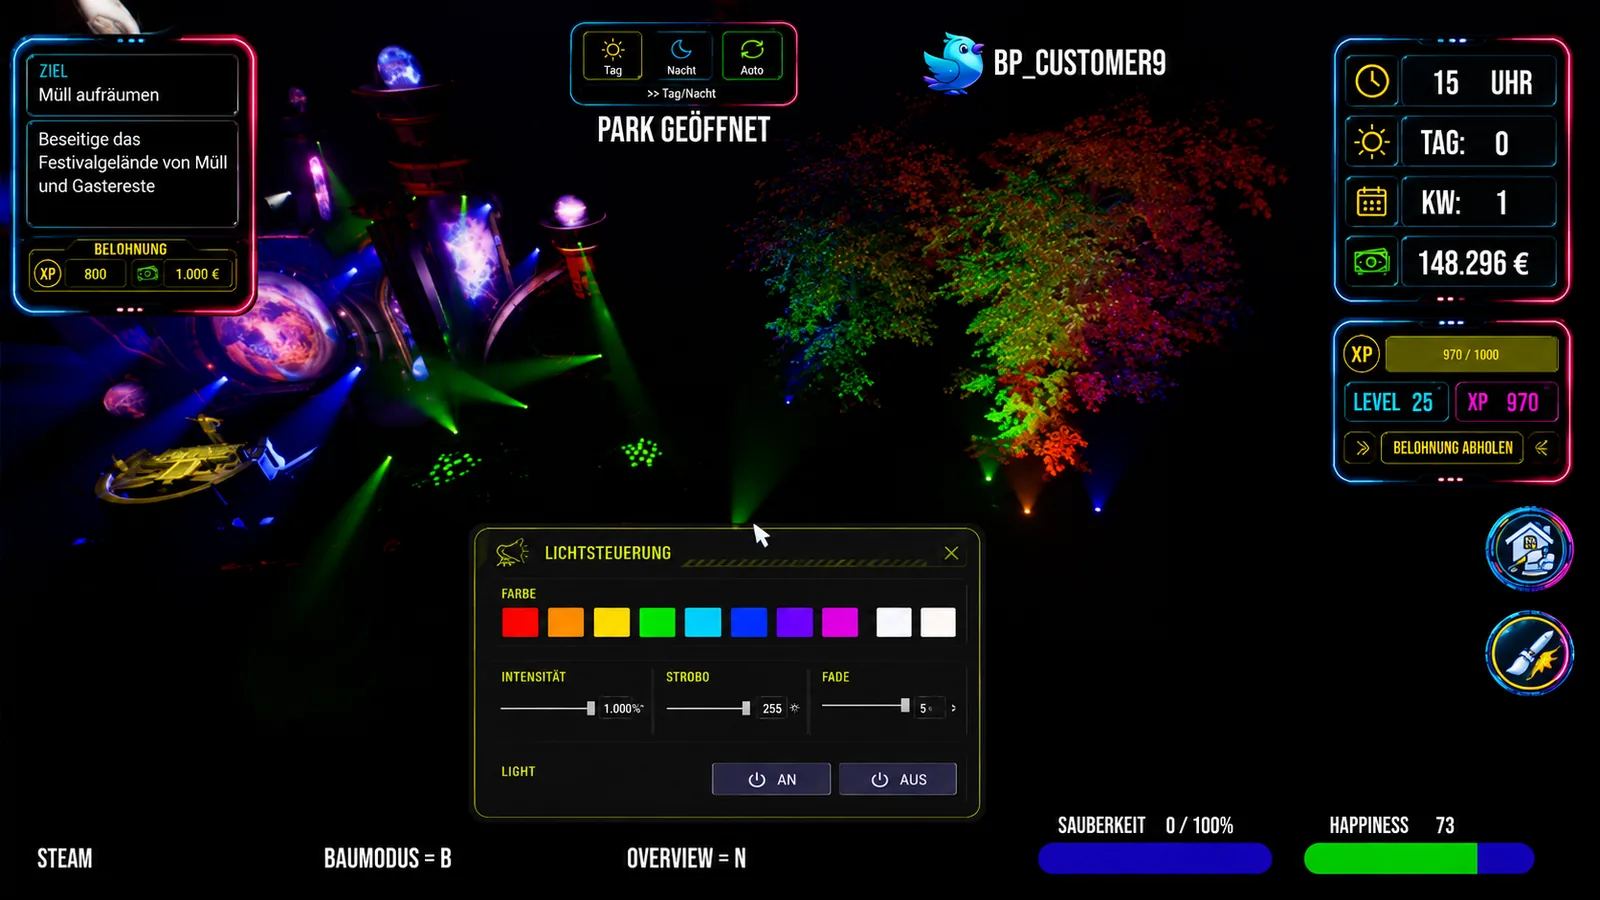Image resolution: width=1600 pixels, height=900 pixels.
Task: Turn the light on with AN
Action: coord(771,779)
